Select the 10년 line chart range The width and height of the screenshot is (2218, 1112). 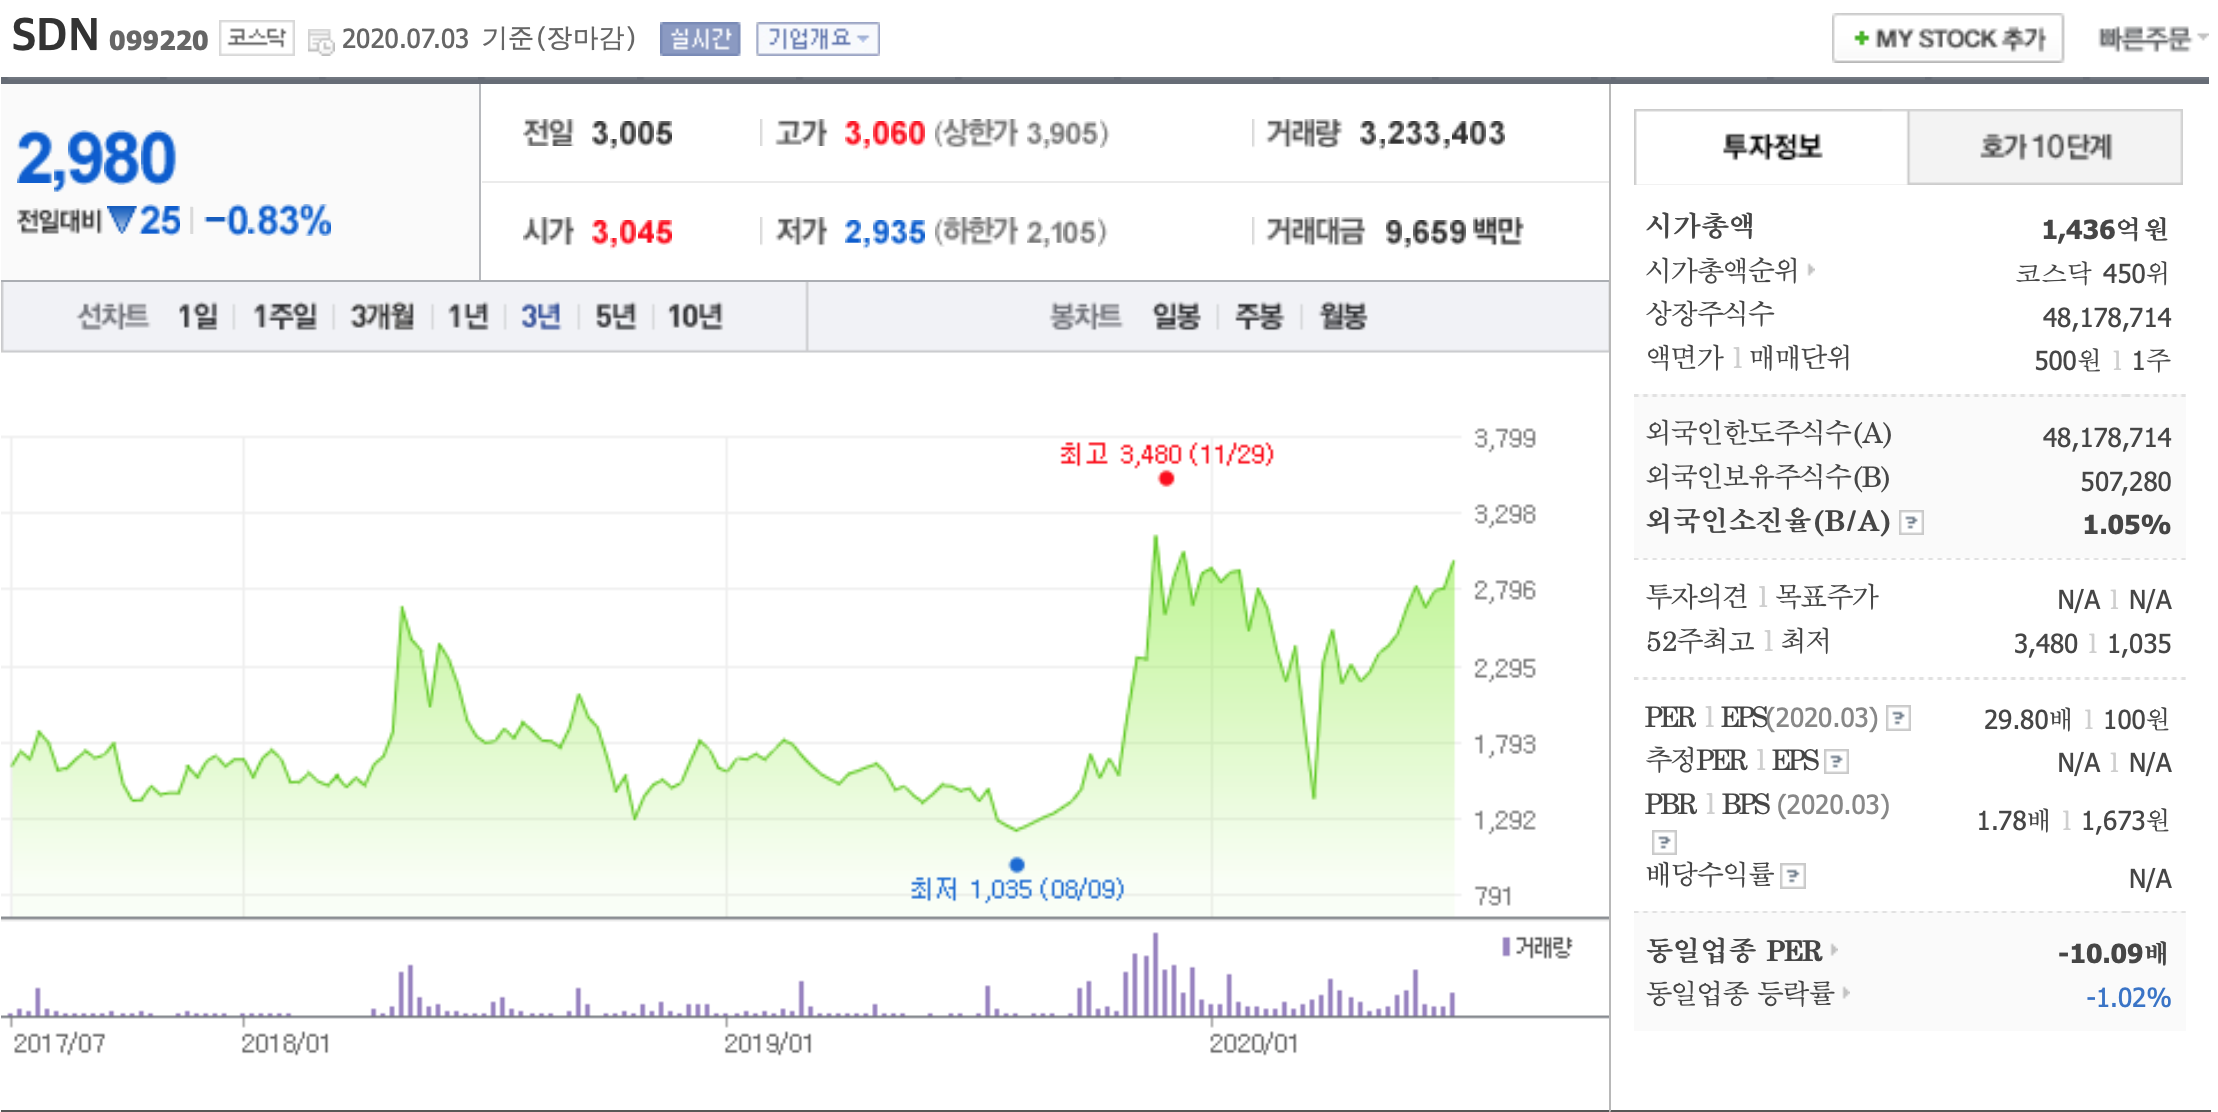coord(694,316)
